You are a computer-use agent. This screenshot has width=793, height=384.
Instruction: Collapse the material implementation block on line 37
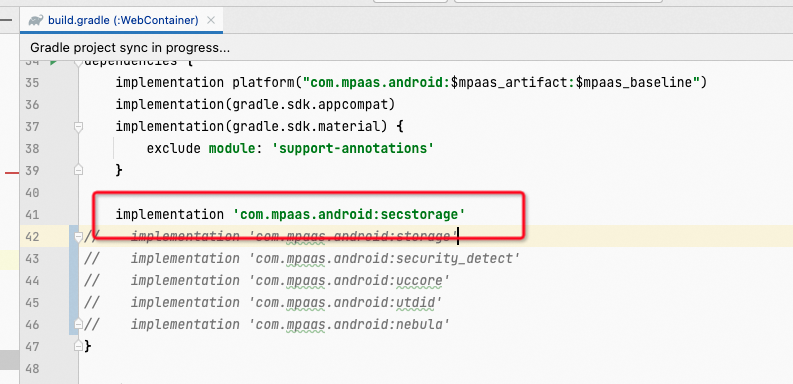coord(78,126)
